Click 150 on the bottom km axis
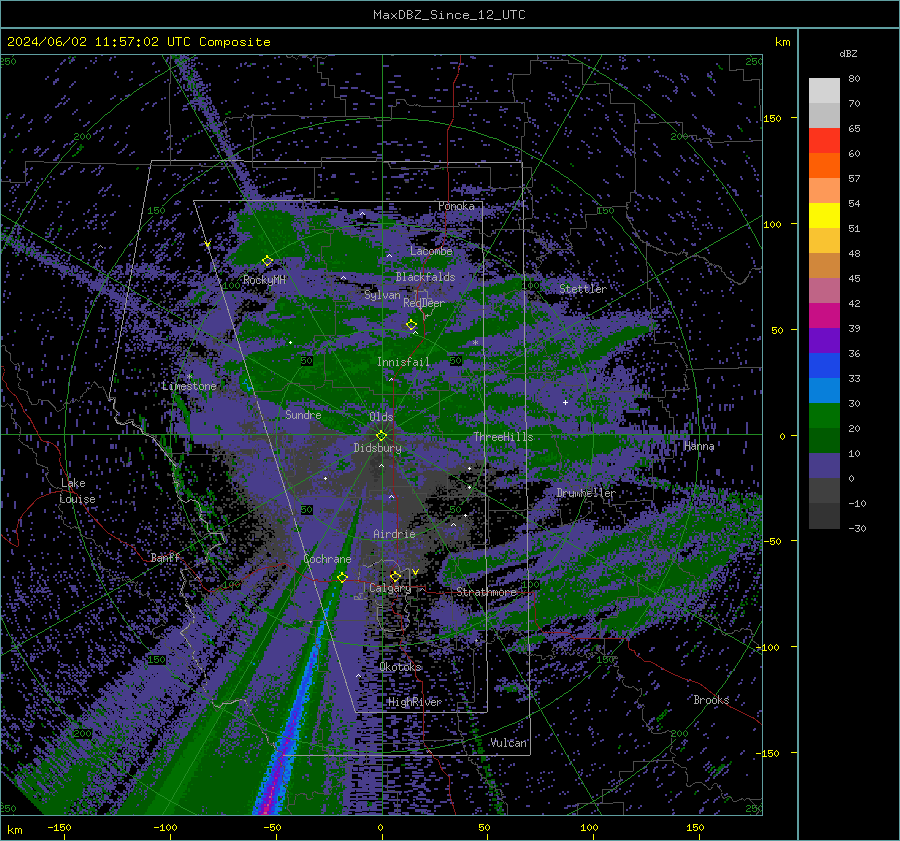This screenshot has height=841, width=900. tap(695, 828)
